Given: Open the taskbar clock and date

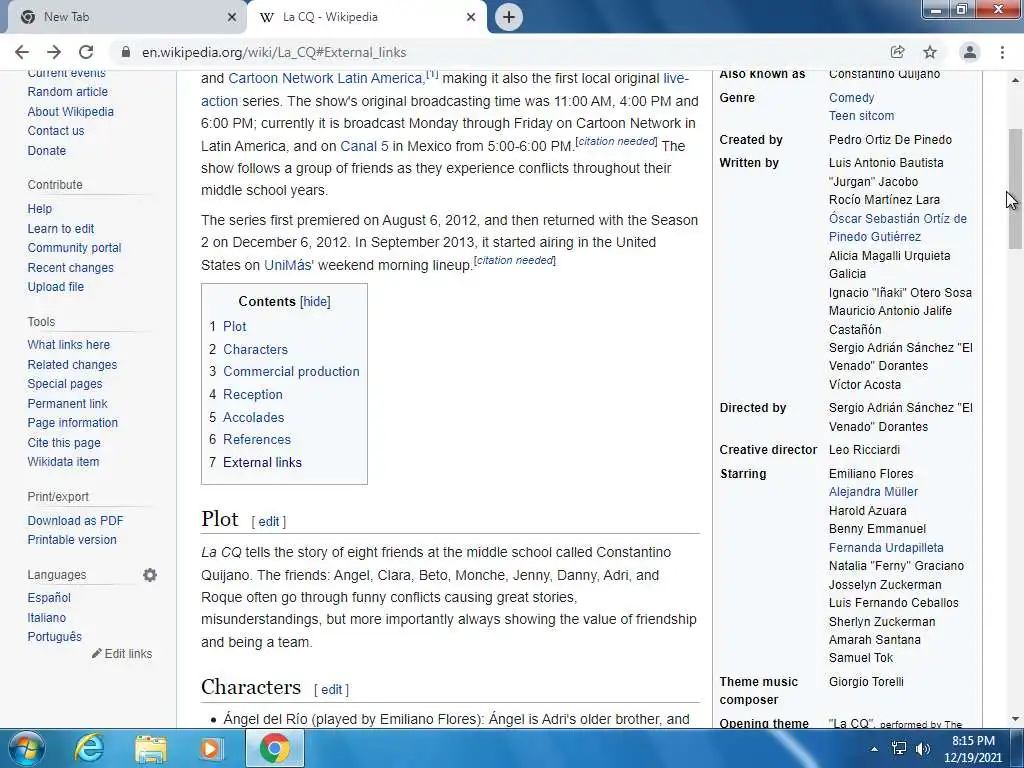Looking at the screenshot, I should (972, 749).
